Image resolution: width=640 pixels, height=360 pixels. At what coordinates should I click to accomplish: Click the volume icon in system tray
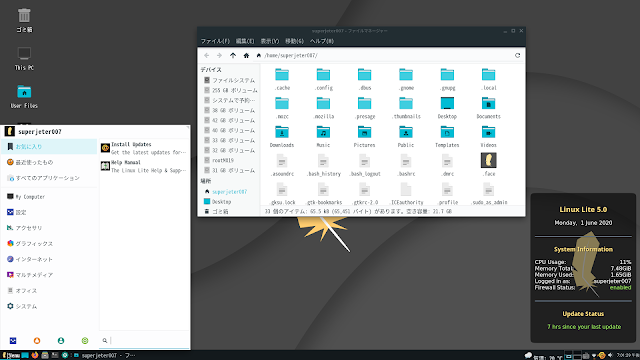[610, 356]
